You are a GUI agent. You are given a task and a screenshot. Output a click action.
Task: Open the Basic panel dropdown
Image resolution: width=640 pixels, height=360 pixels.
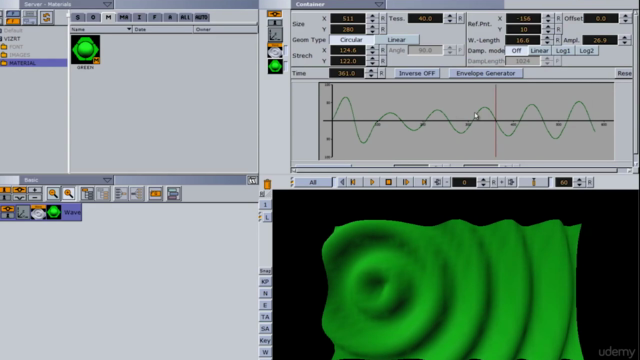point(107,180)
